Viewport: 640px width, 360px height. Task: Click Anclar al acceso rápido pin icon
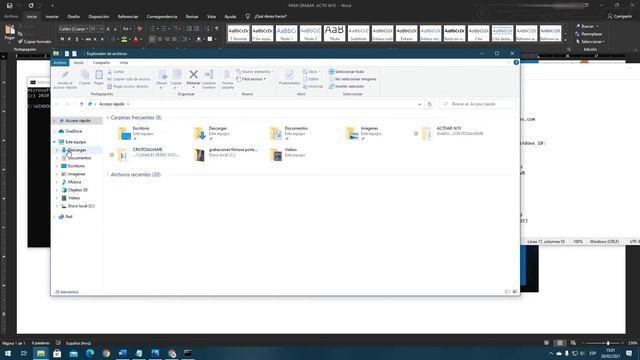coord(65,75)
